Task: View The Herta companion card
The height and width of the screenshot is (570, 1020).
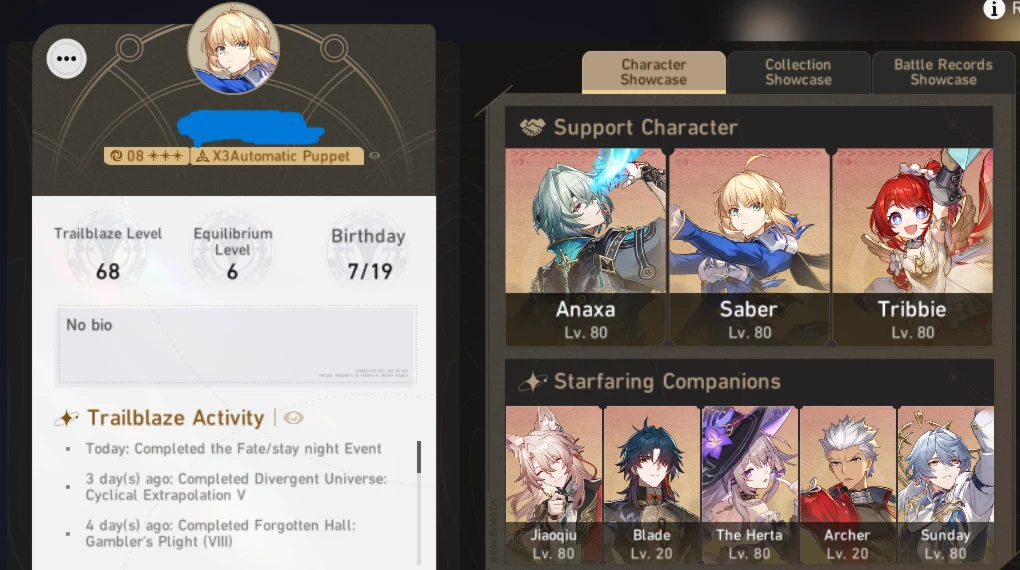Action: pyautogui.click(x=749, y=485)
